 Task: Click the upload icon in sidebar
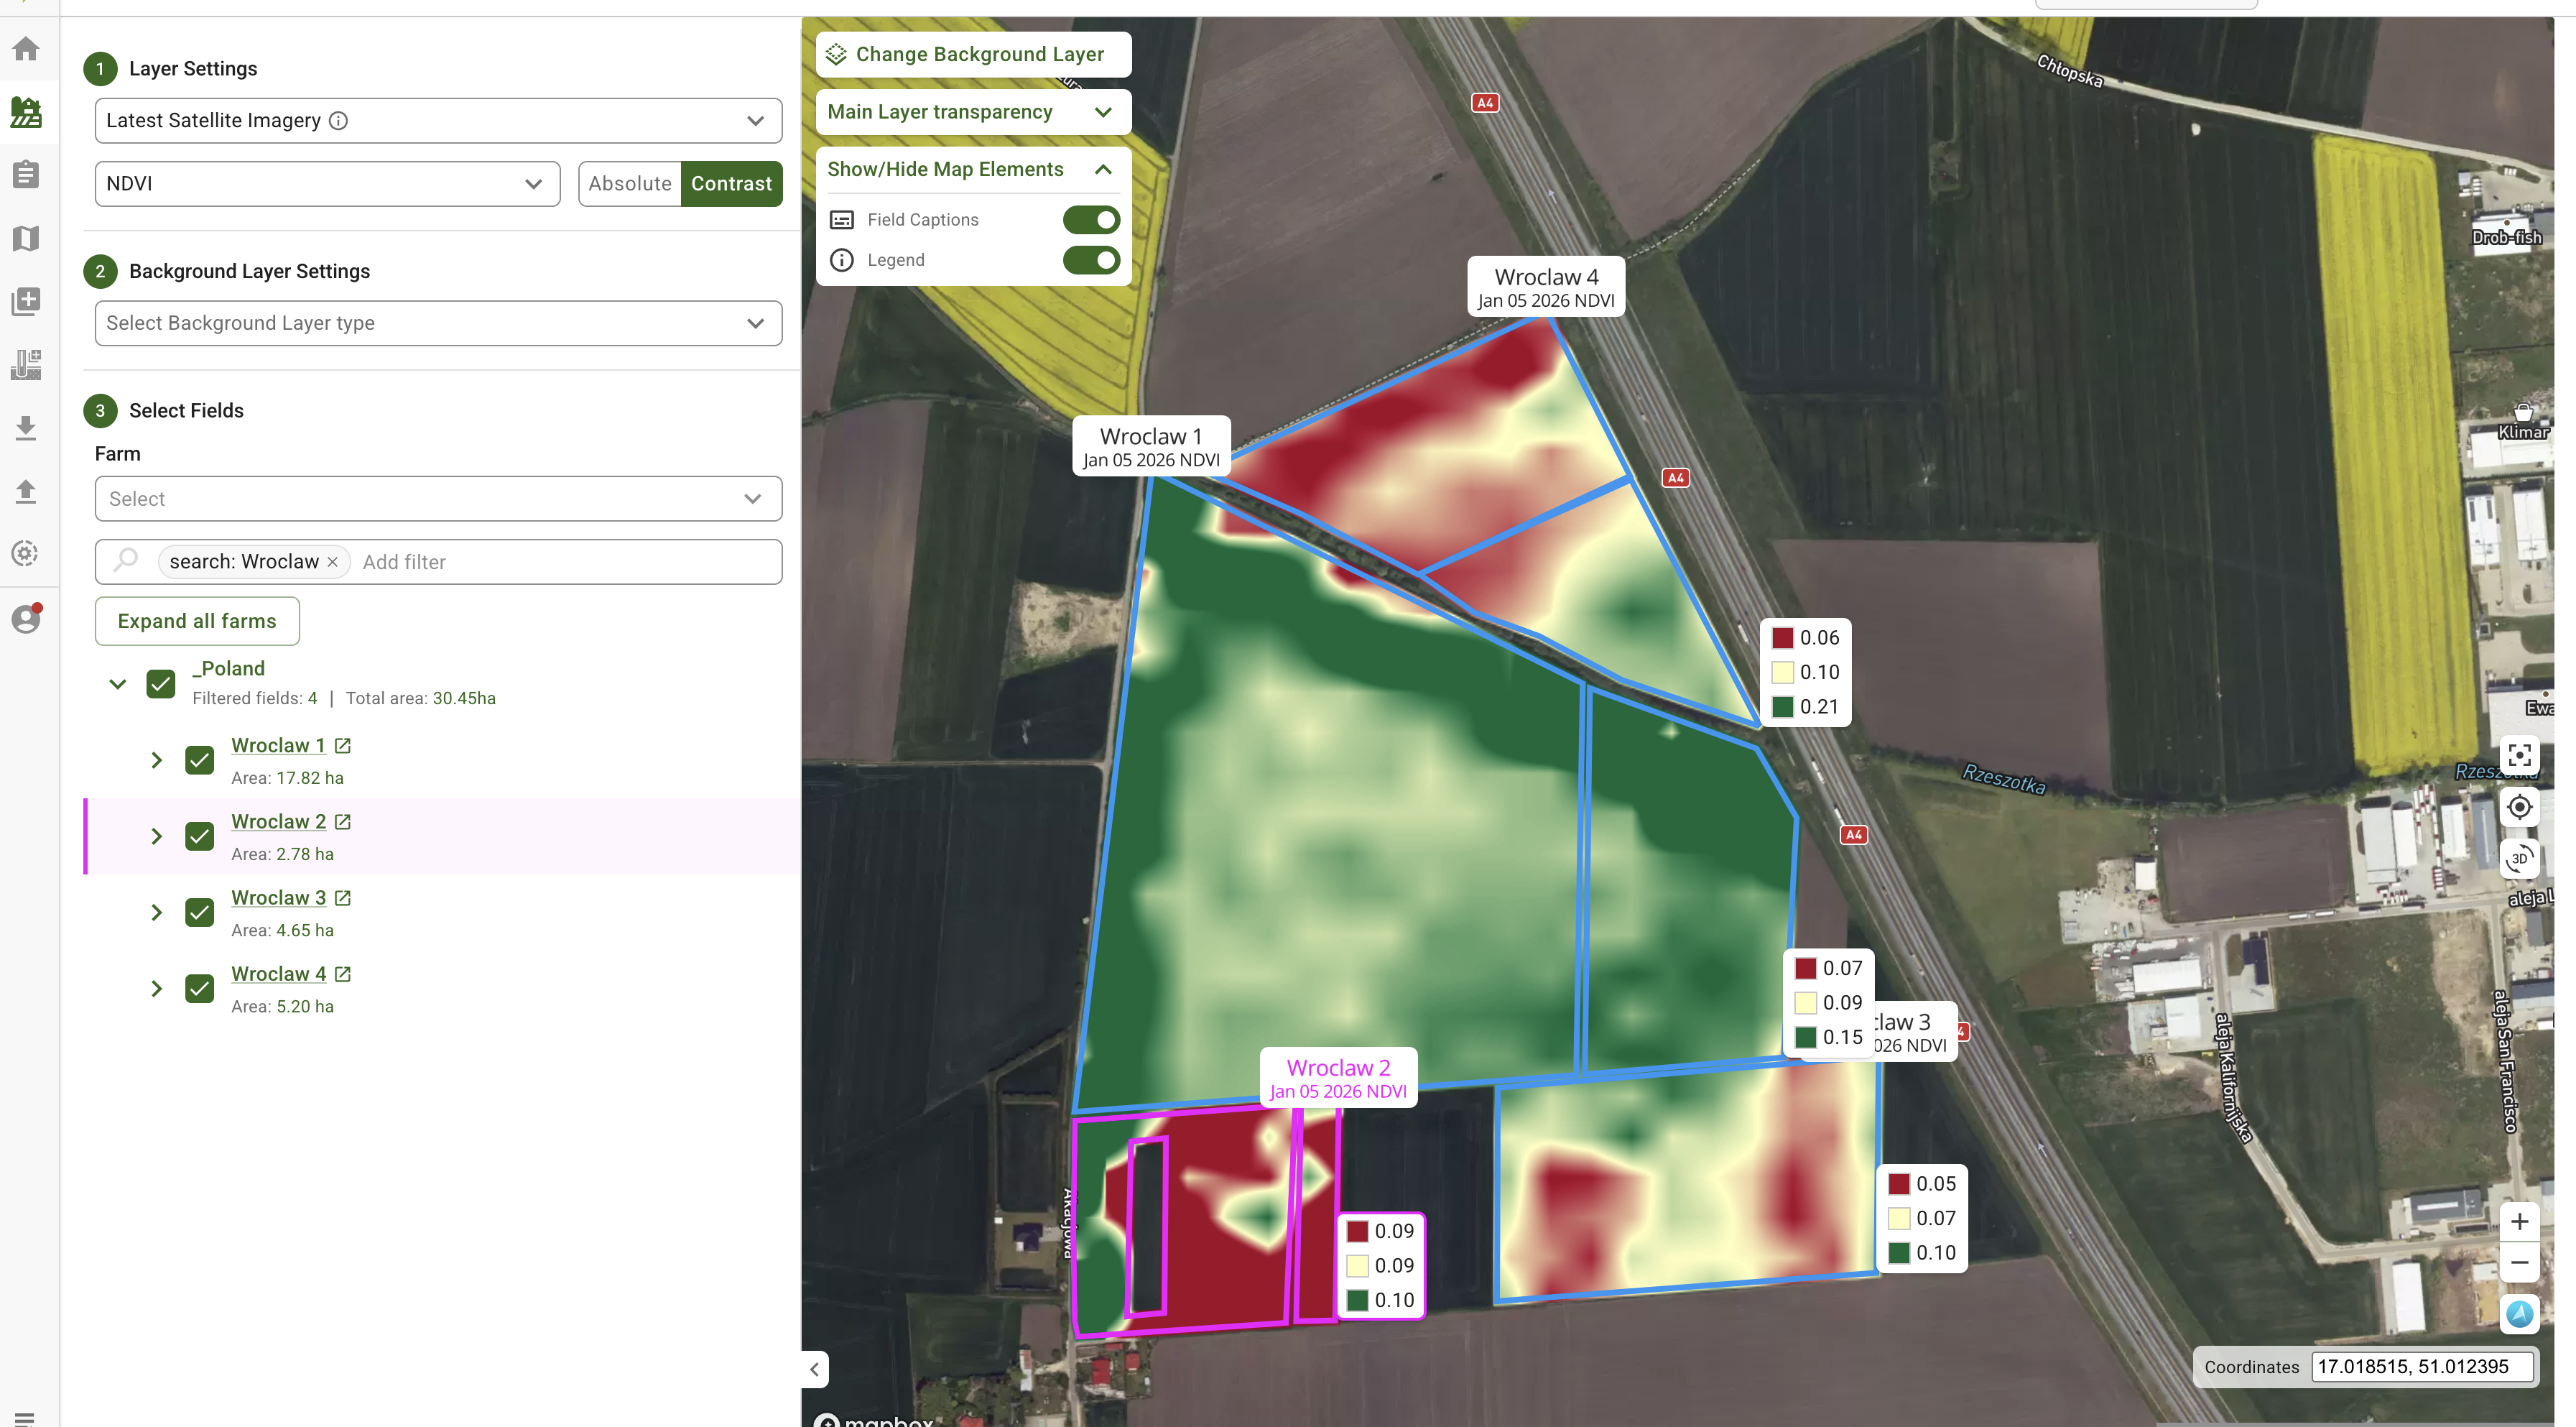[x=26, y=491]
